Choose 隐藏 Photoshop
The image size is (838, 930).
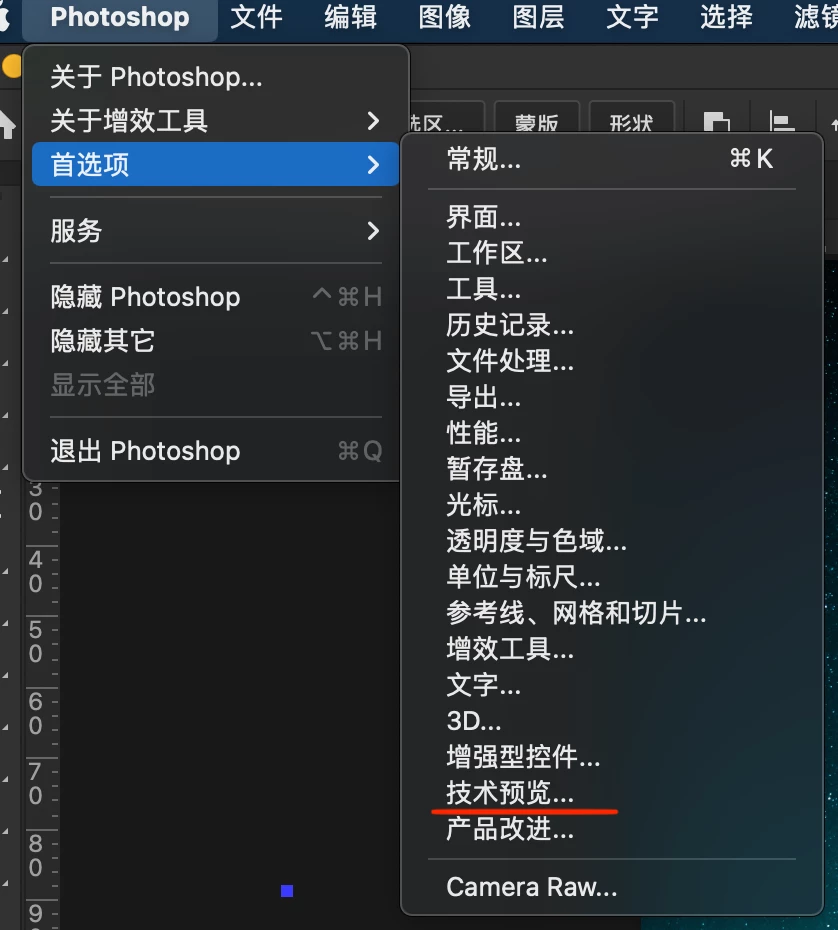pyautogui.click(x=215, y=297)
